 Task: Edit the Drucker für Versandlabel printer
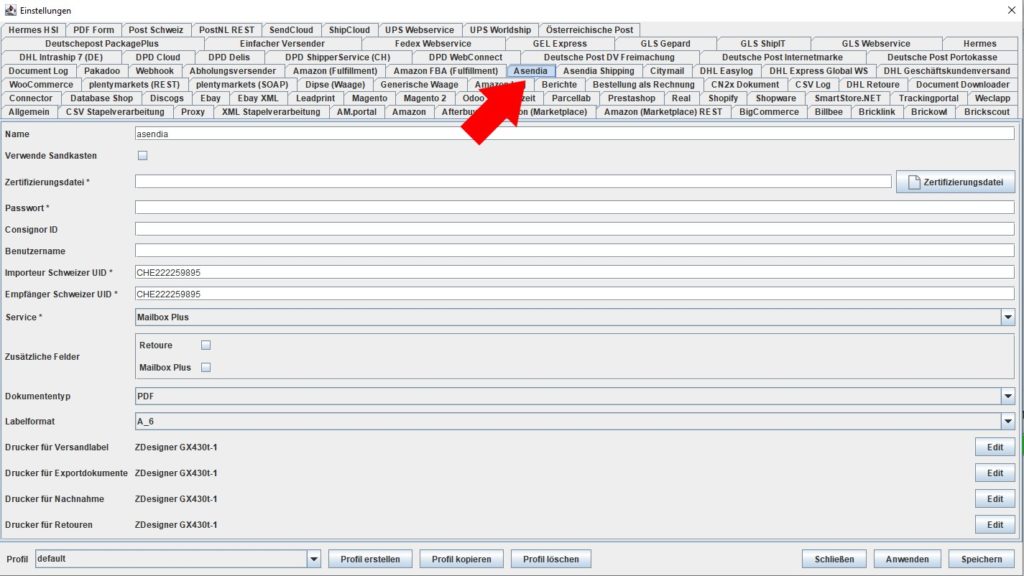[995, 447]
